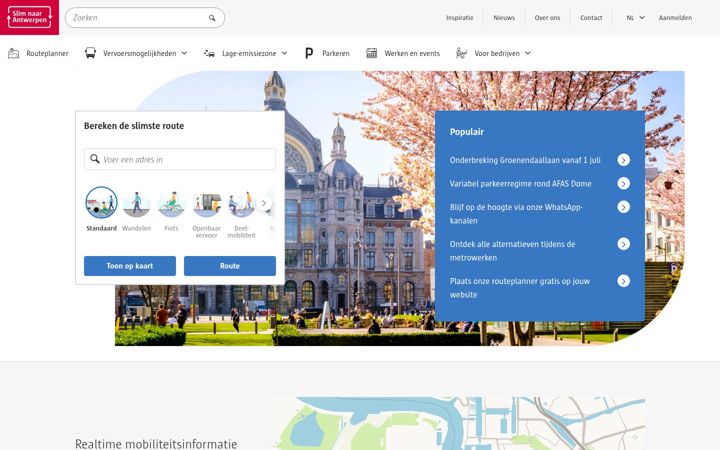Focus the Zoeken search field
Viewport: 720px width, 450px height.
point(145,18)
